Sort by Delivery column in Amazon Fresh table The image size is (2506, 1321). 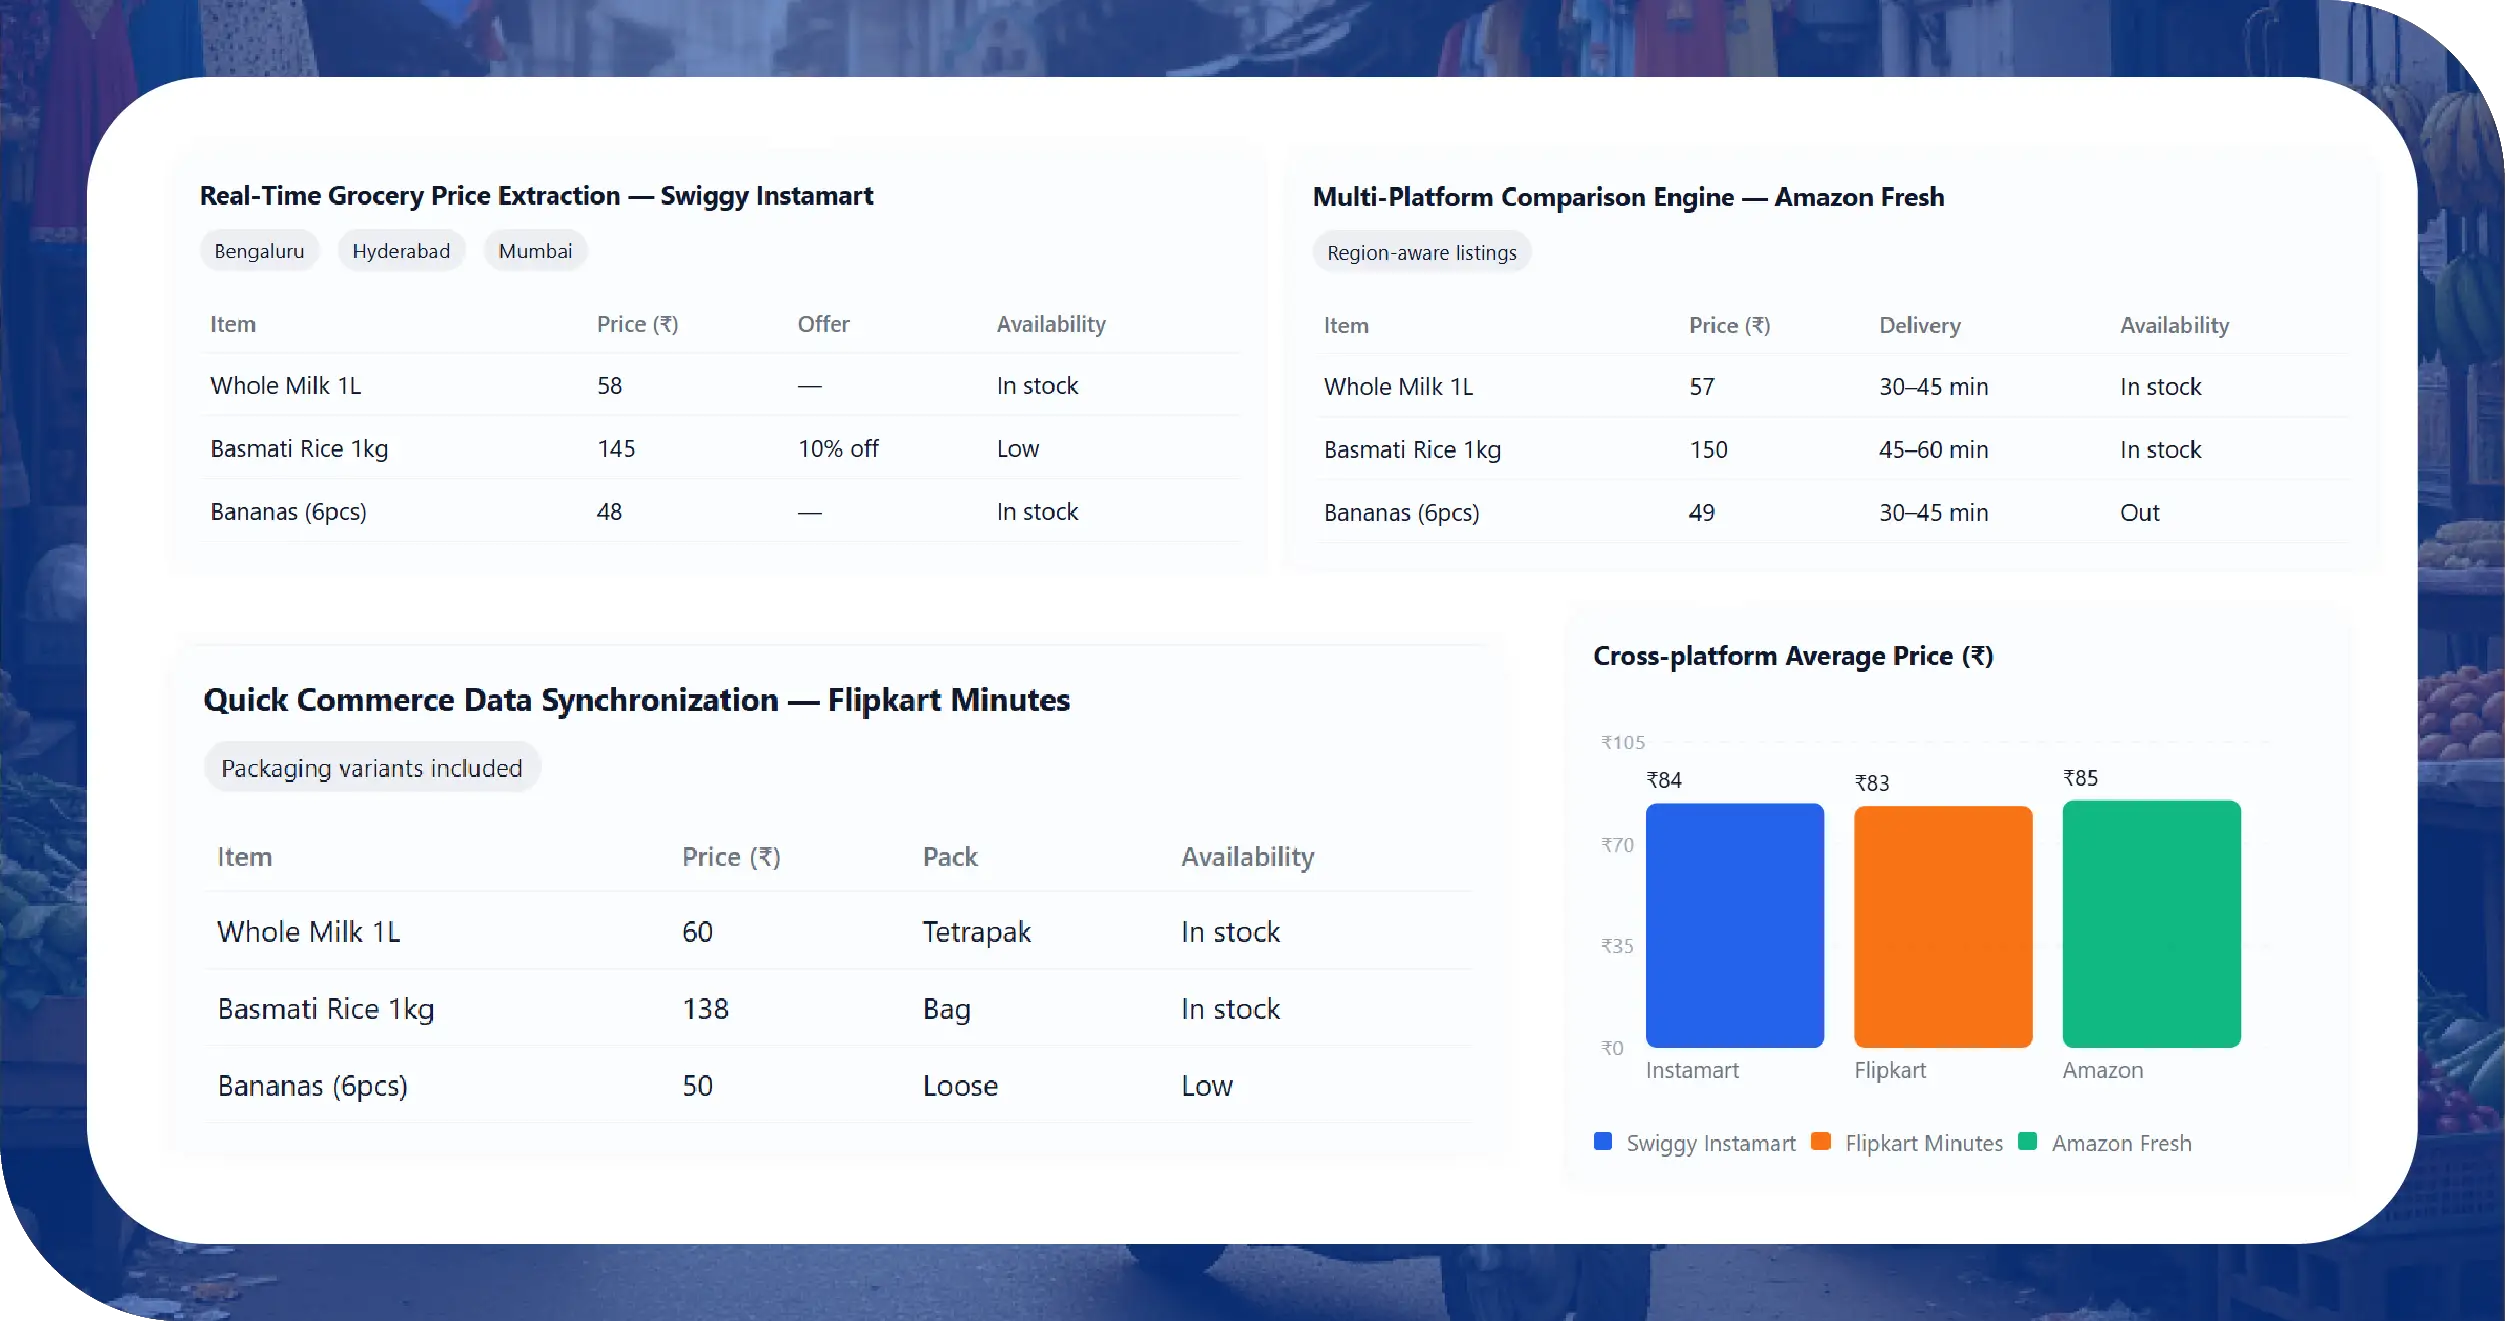(x=1919, y=324)
